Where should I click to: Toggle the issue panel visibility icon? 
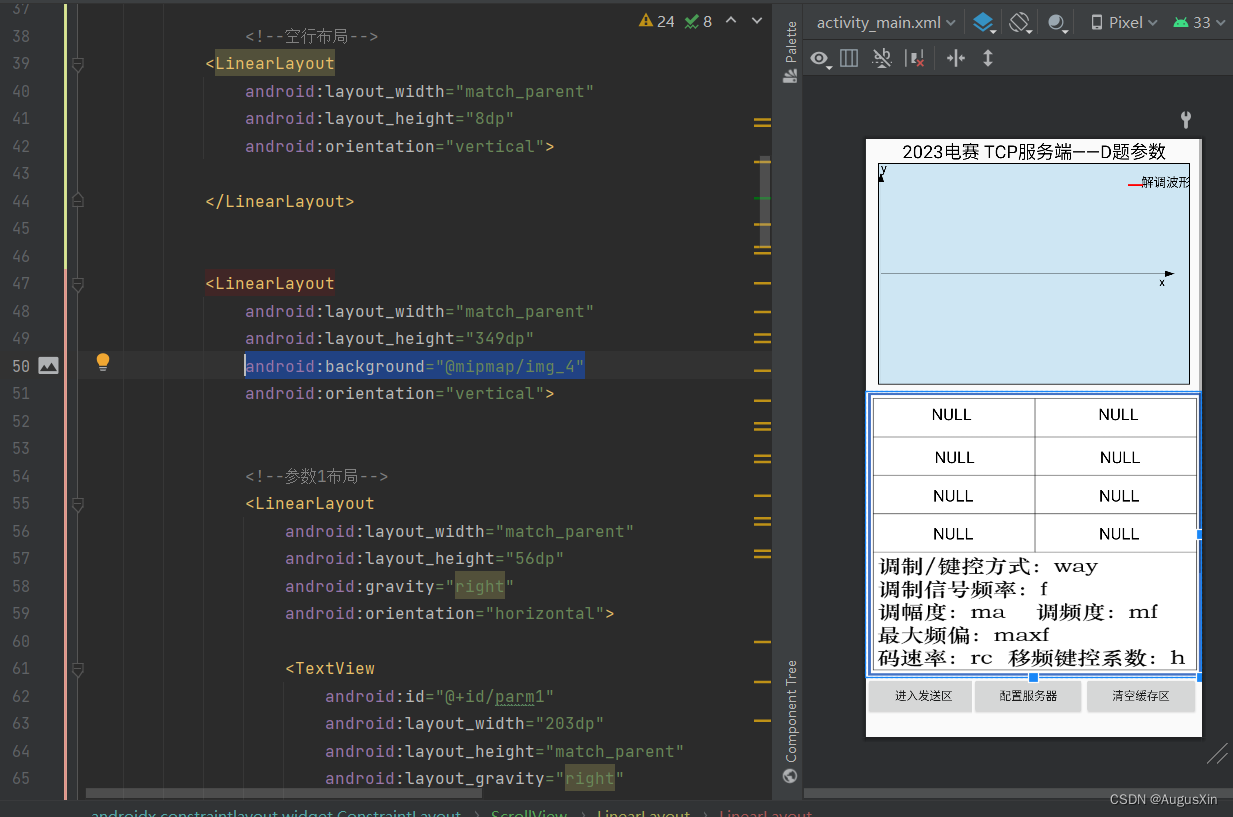(x=916, y=58)
